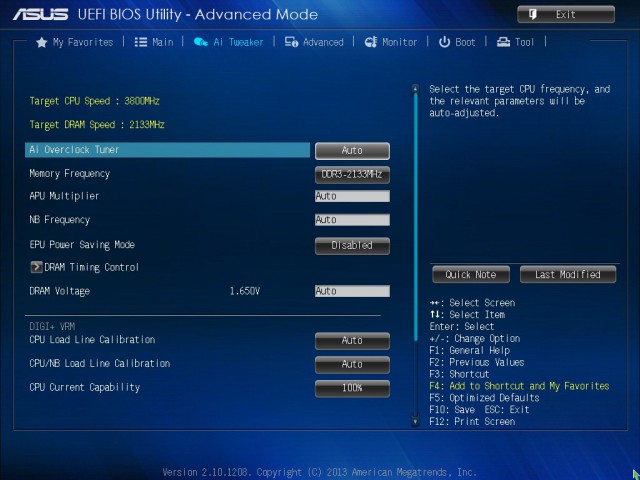The height and width of the screenshot is (480, 640).
Task: Select CPU Current Capability label
Action: tap(84, 387)
